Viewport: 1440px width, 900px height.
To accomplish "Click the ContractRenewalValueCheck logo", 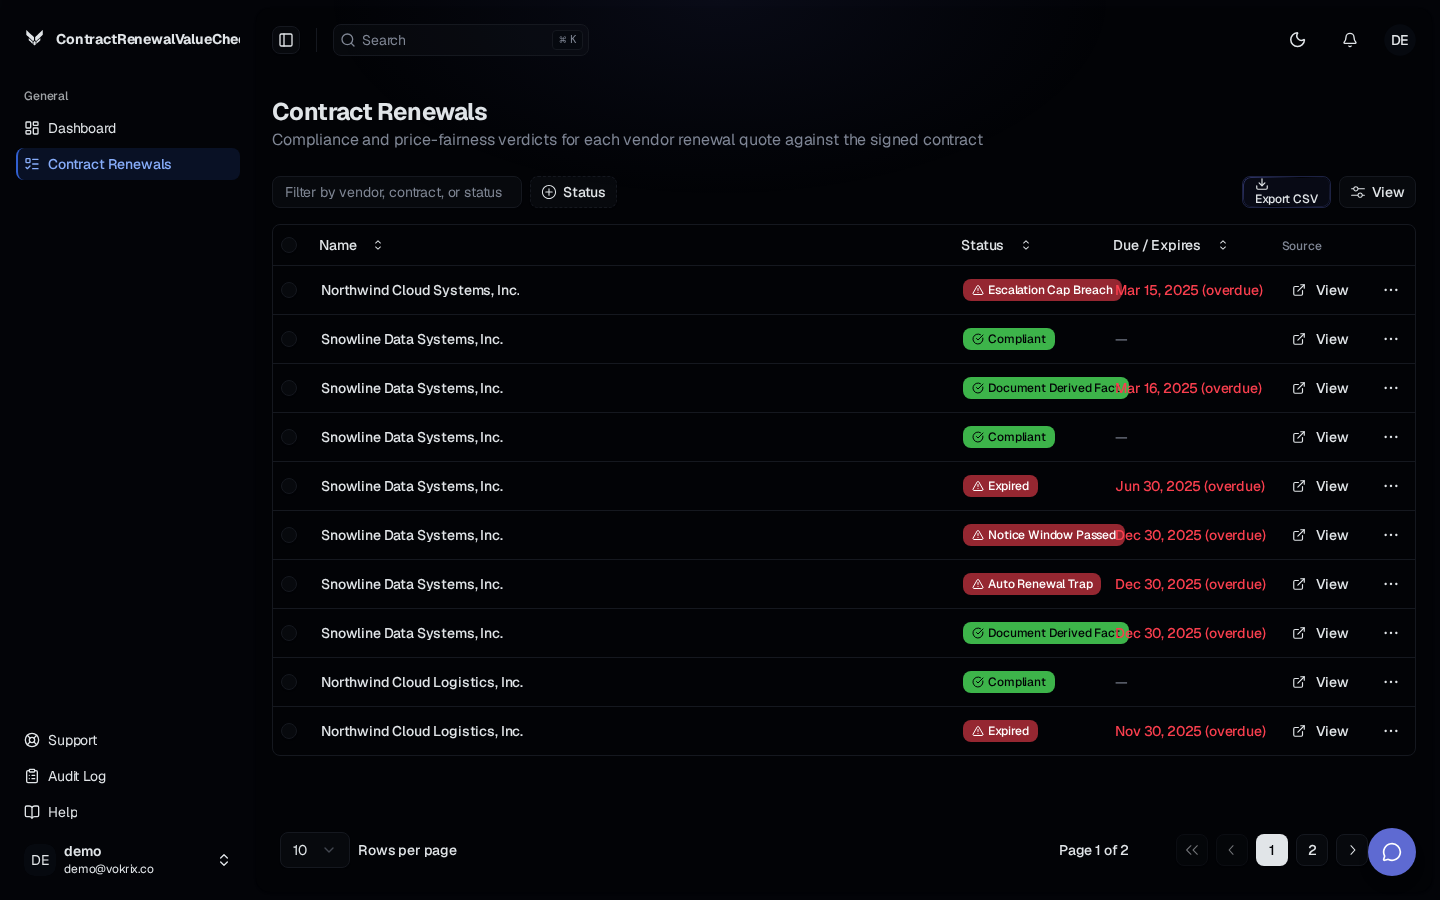I will pyautogui.click(x=132, y=39).
